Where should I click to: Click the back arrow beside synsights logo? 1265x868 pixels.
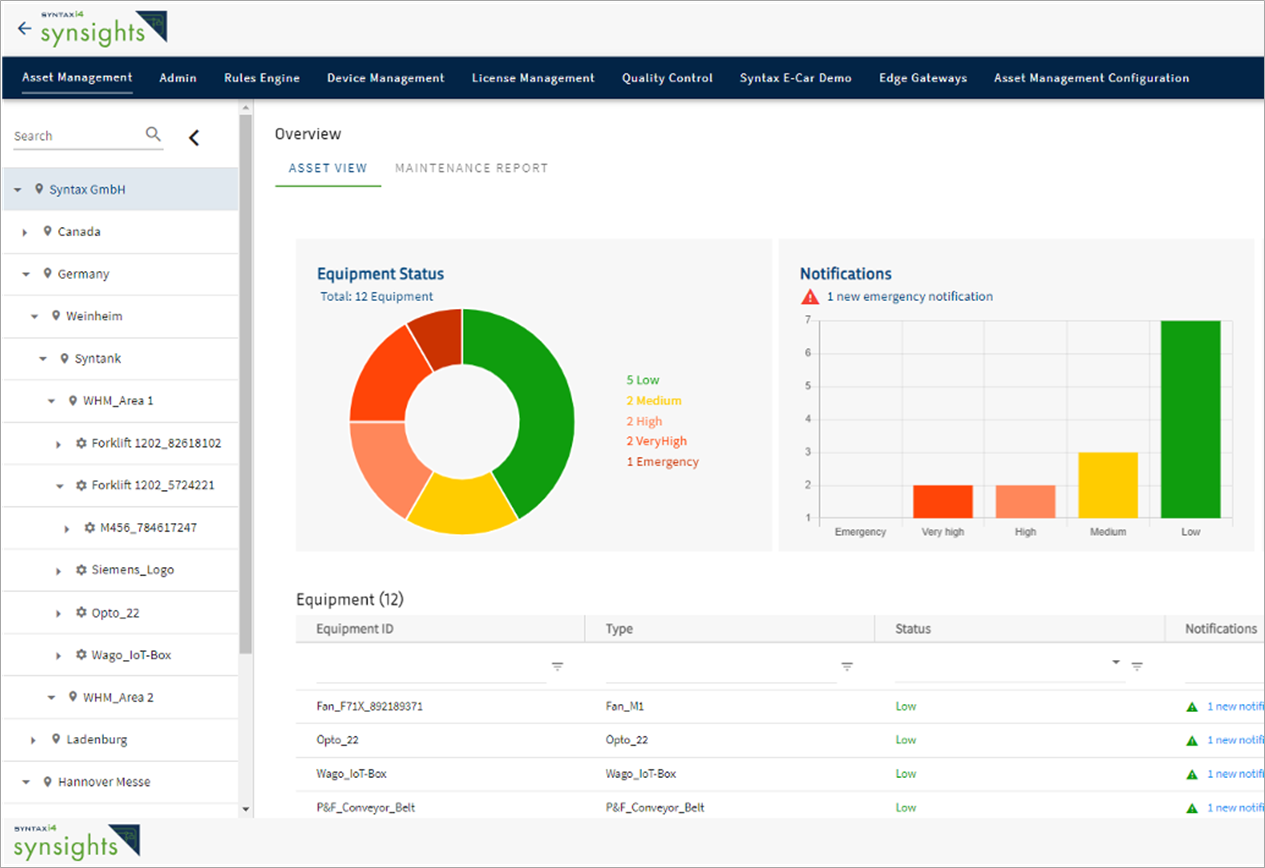coord(24,28)
